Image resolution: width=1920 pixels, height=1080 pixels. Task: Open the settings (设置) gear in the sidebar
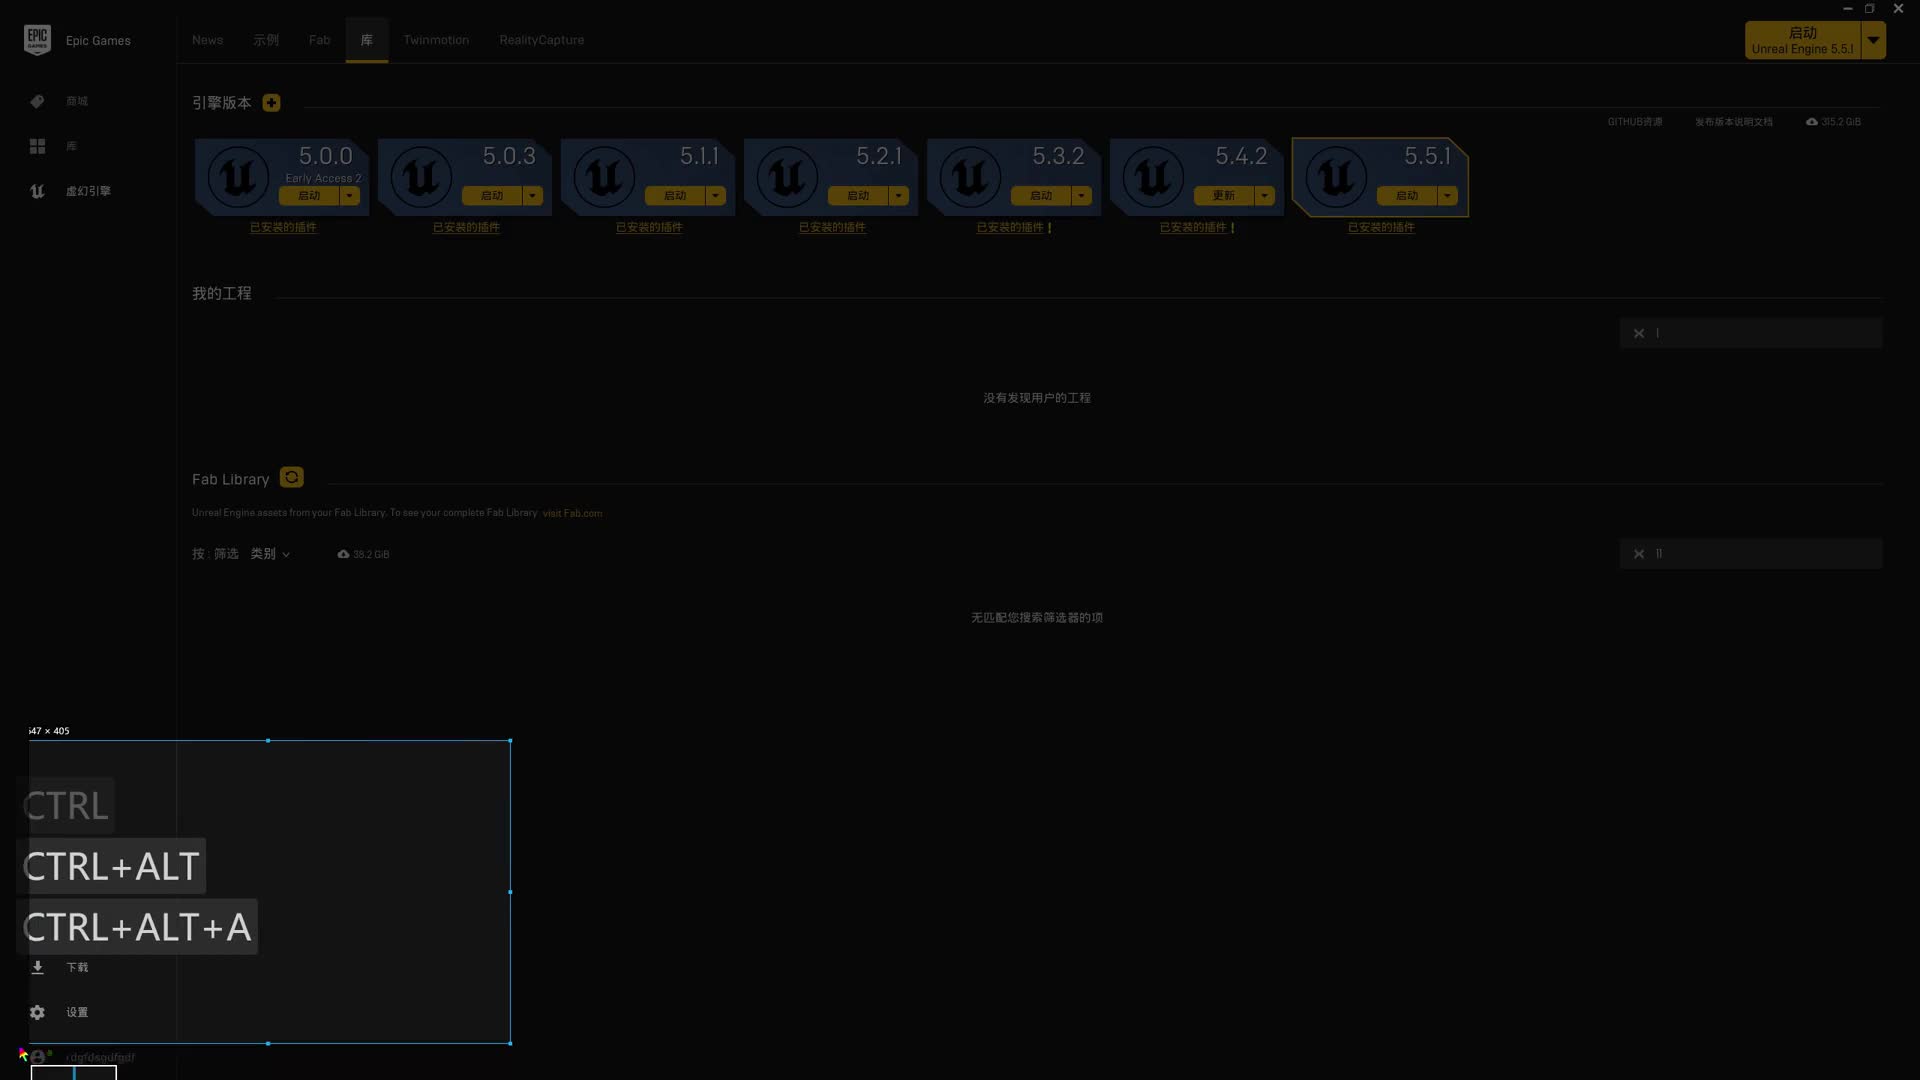pos(37,1012)
